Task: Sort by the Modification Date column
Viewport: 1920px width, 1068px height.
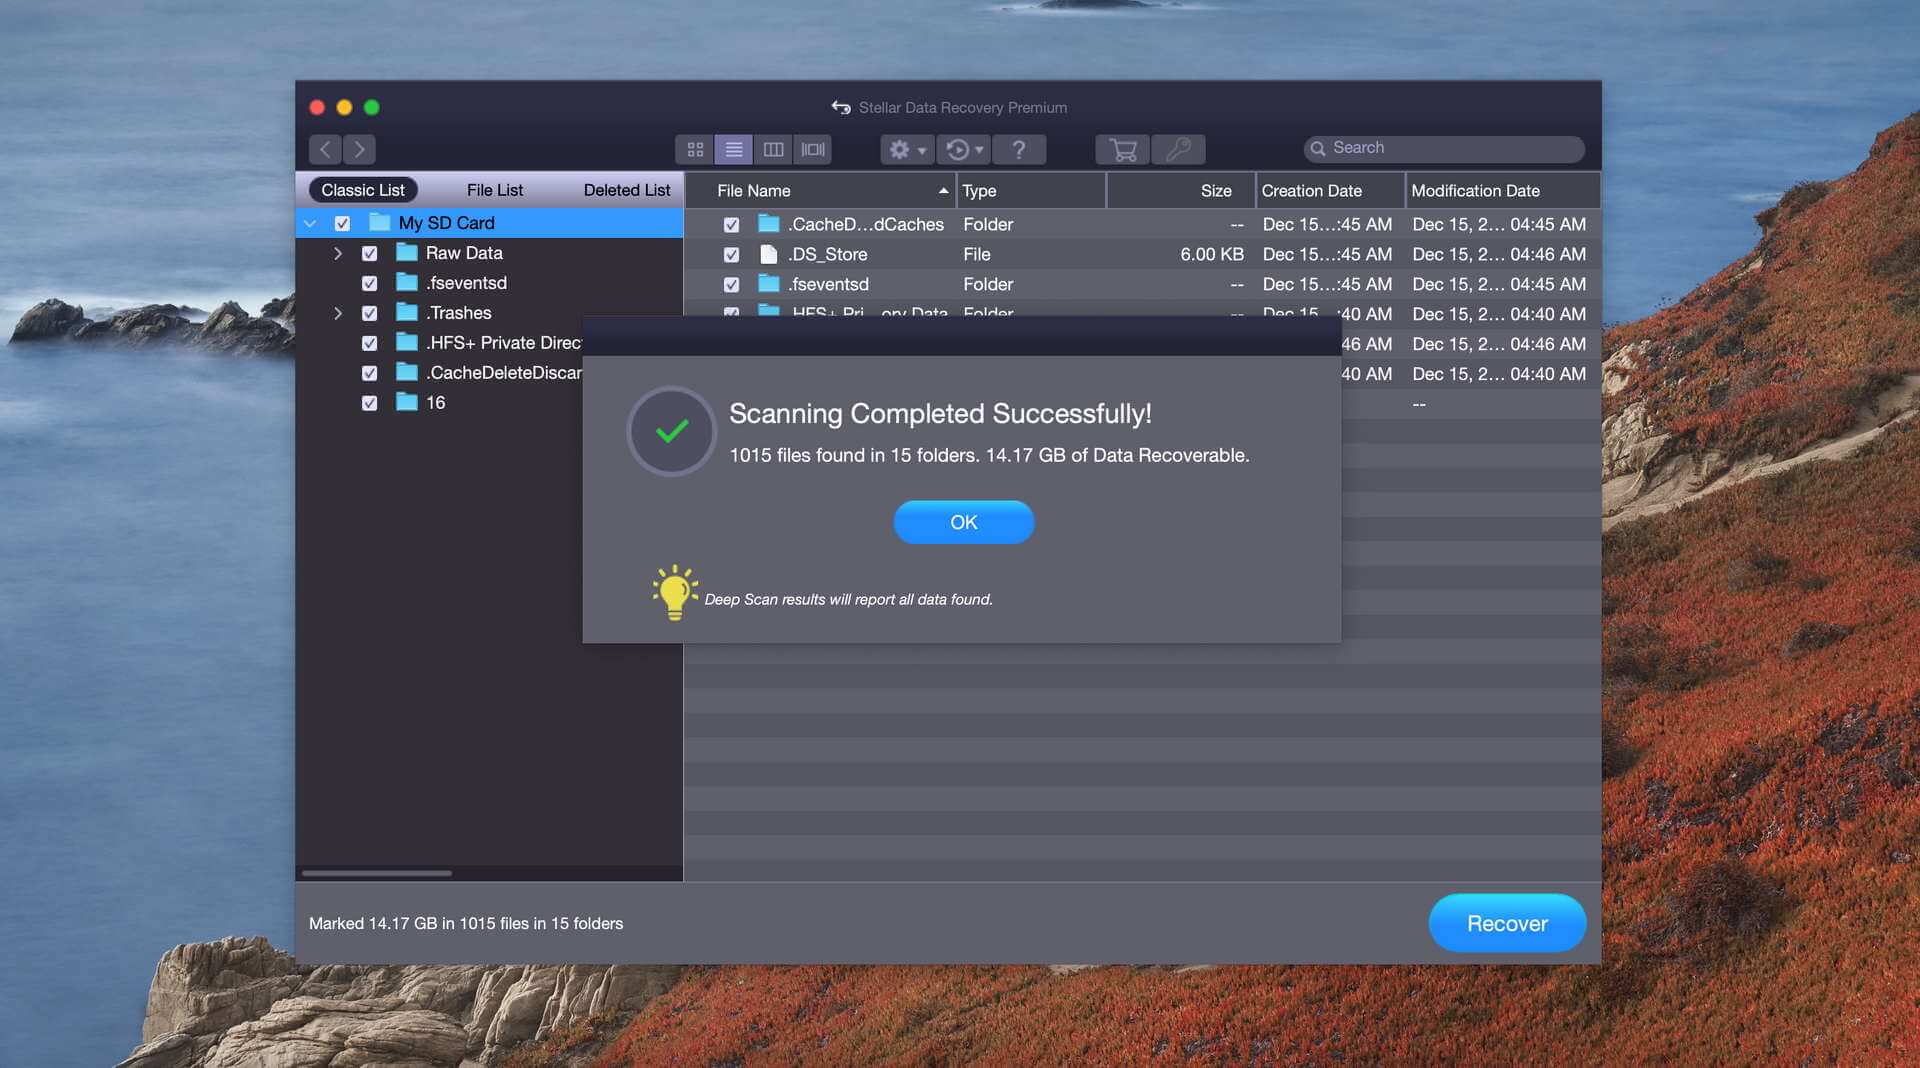Action: [x=1503, y=190]
